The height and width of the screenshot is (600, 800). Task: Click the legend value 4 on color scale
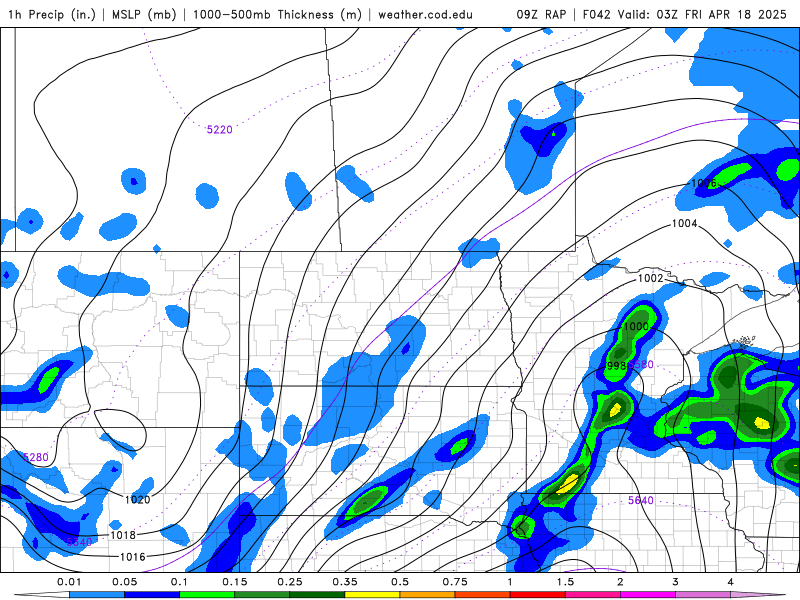[731, 582]
